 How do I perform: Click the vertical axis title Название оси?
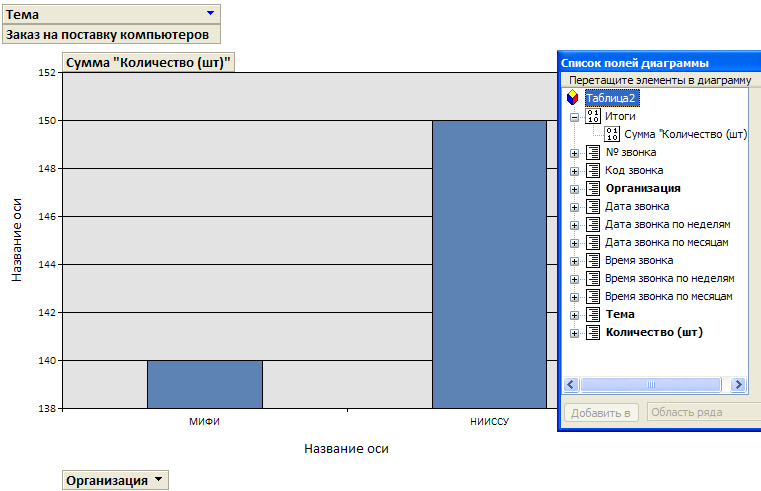(17, 240)
